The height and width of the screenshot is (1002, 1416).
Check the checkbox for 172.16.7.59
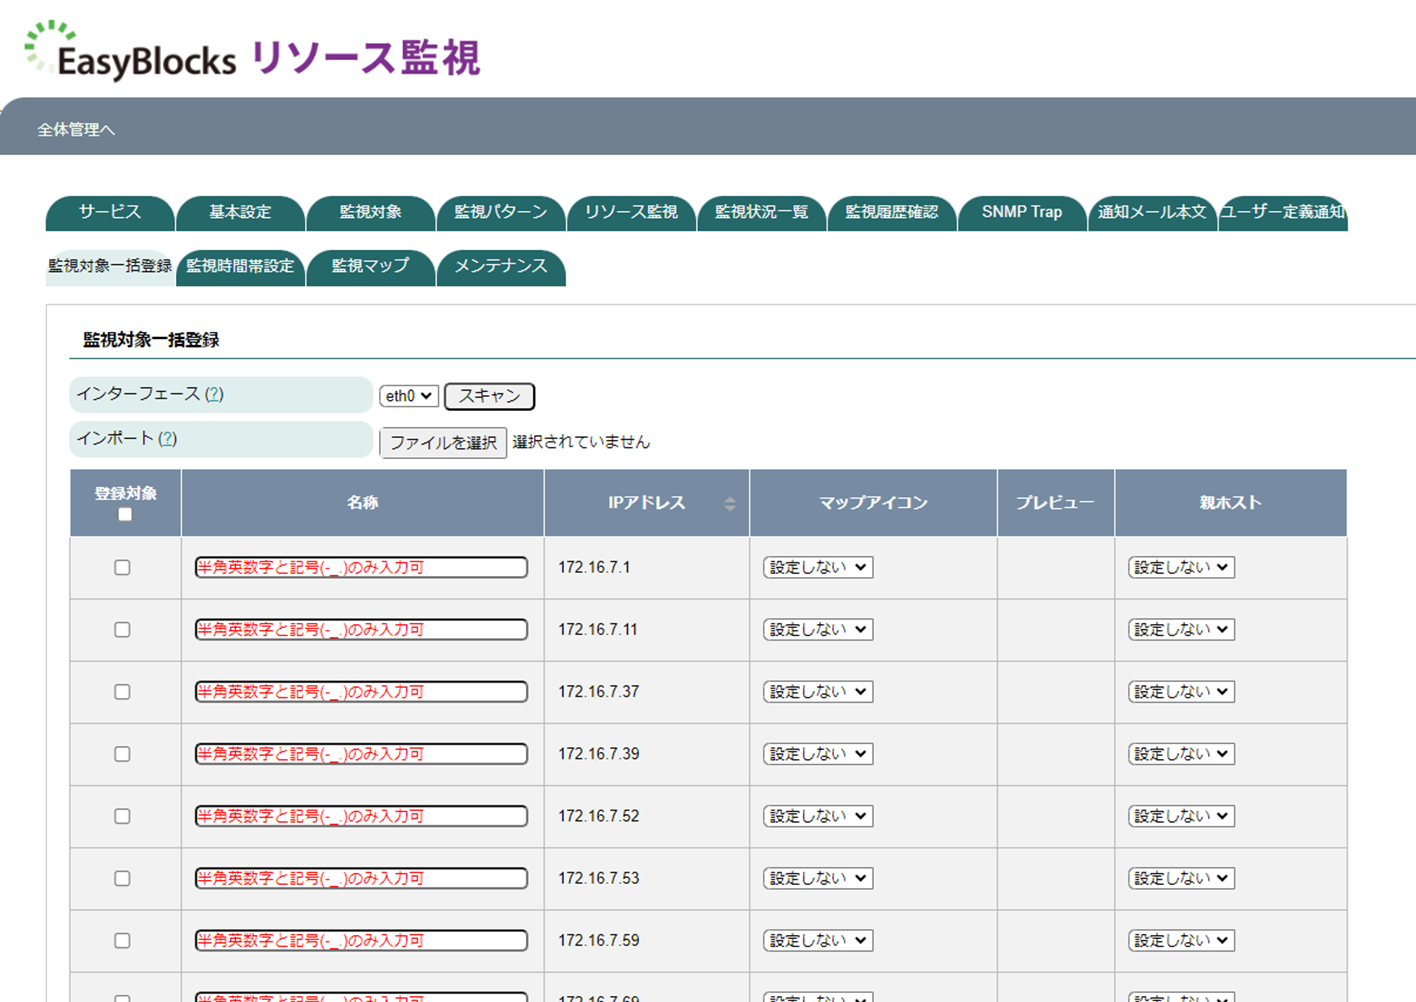[x=122, y=941]
